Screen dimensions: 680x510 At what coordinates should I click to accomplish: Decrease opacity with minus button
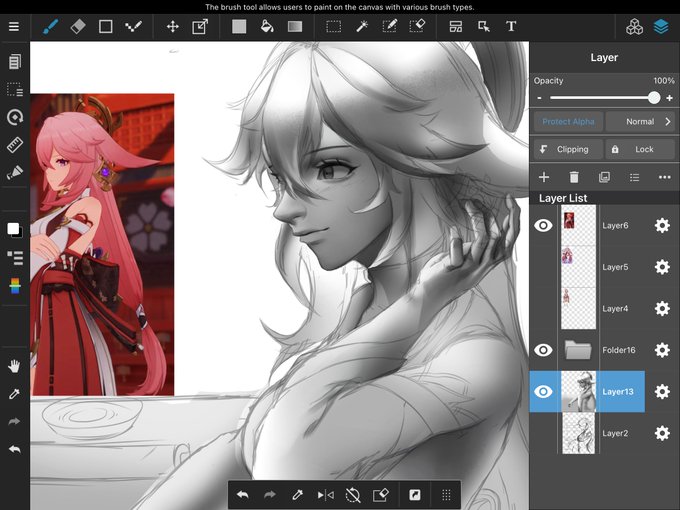tap(539, 98)
